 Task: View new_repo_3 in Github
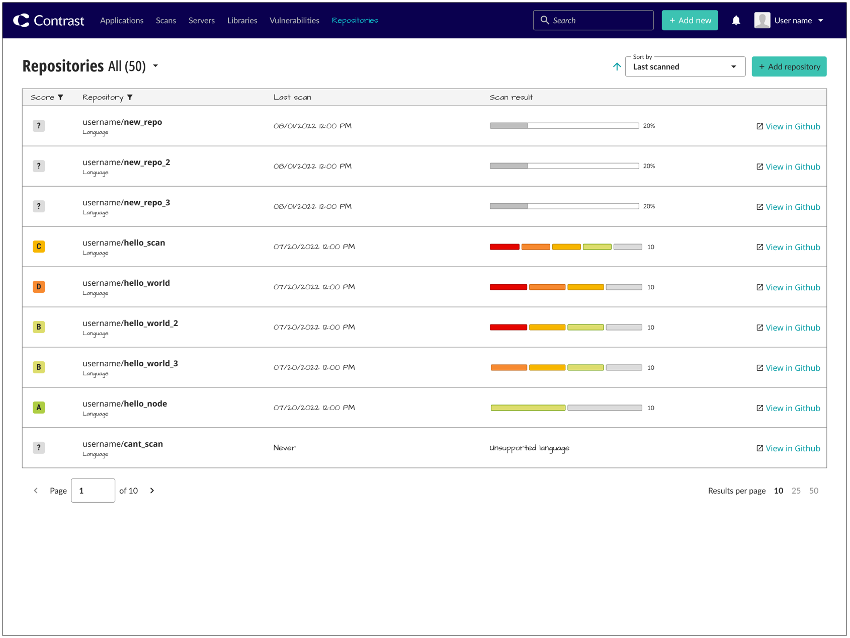788,207
